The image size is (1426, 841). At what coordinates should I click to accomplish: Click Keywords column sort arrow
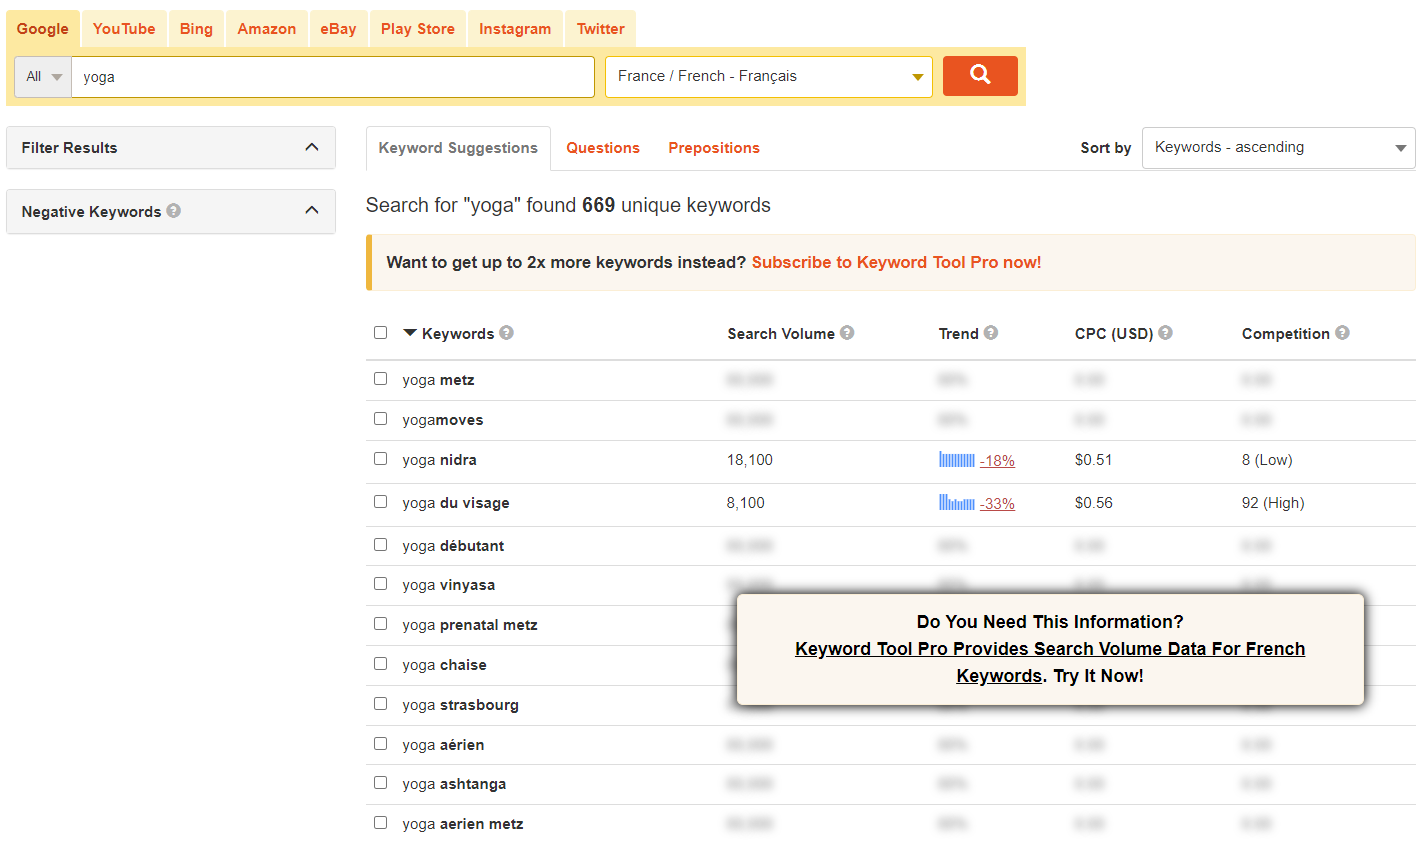click(410, 333)
